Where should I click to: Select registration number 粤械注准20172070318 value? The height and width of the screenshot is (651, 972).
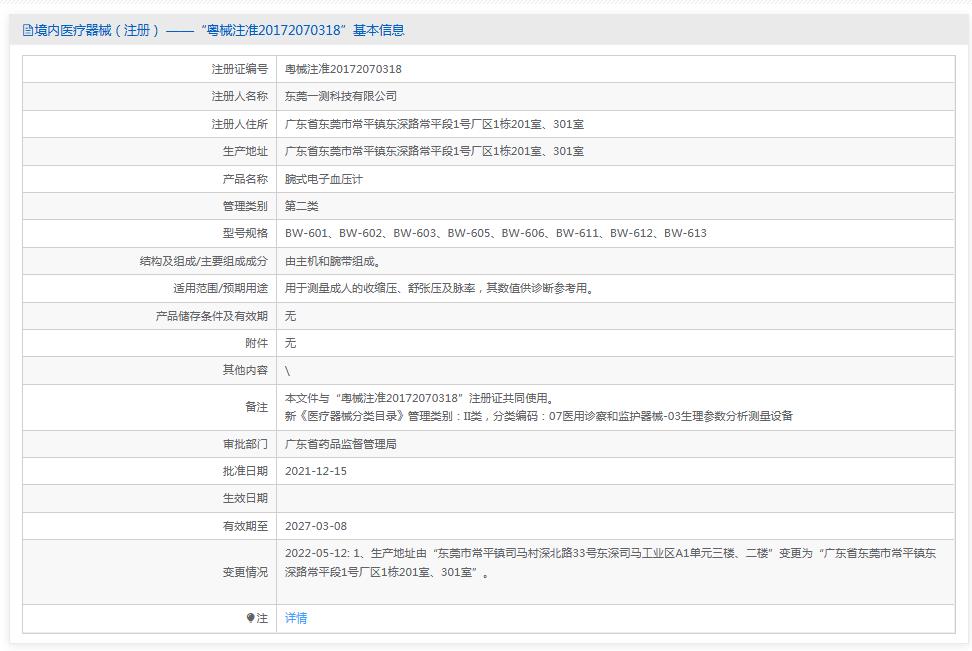tap(343, 69)
